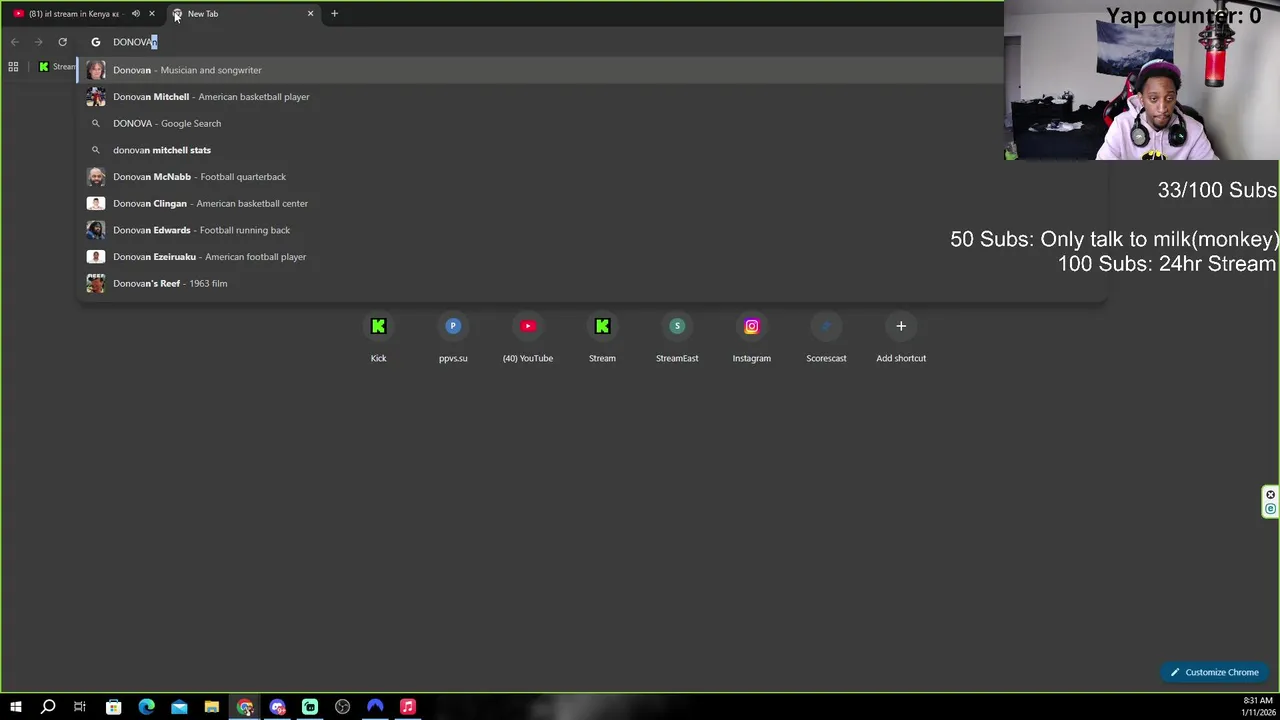Mute the irl stream in Kenya tab audio
The image size is (1280, 720).
136,14
